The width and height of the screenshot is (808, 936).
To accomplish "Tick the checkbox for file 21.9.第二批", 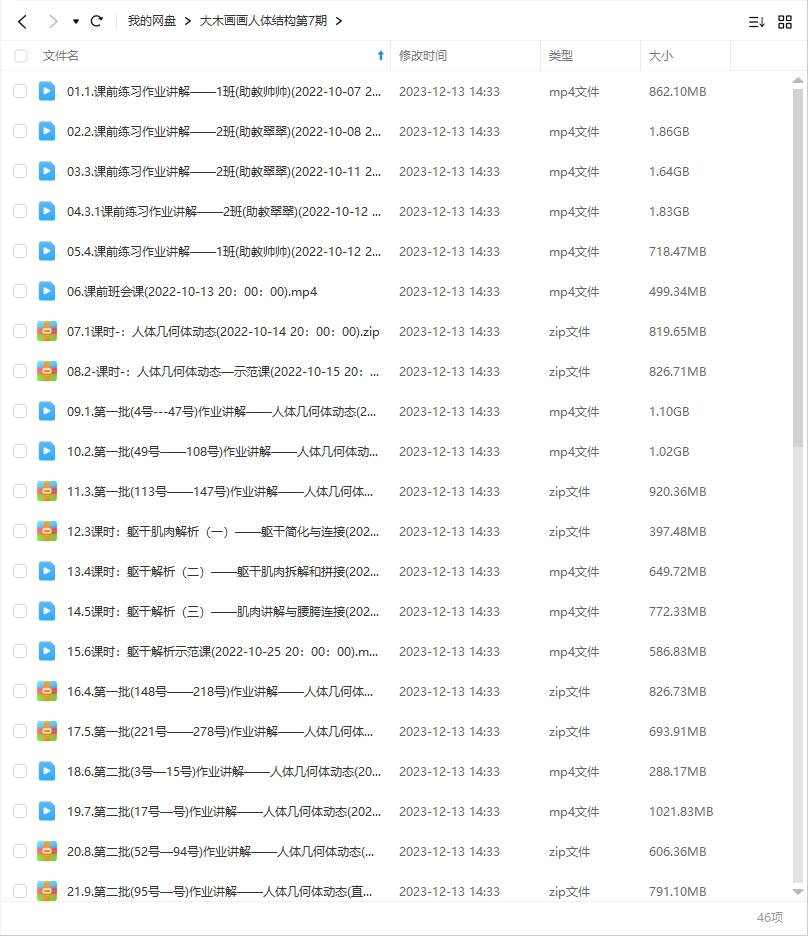I will [20, 891].
